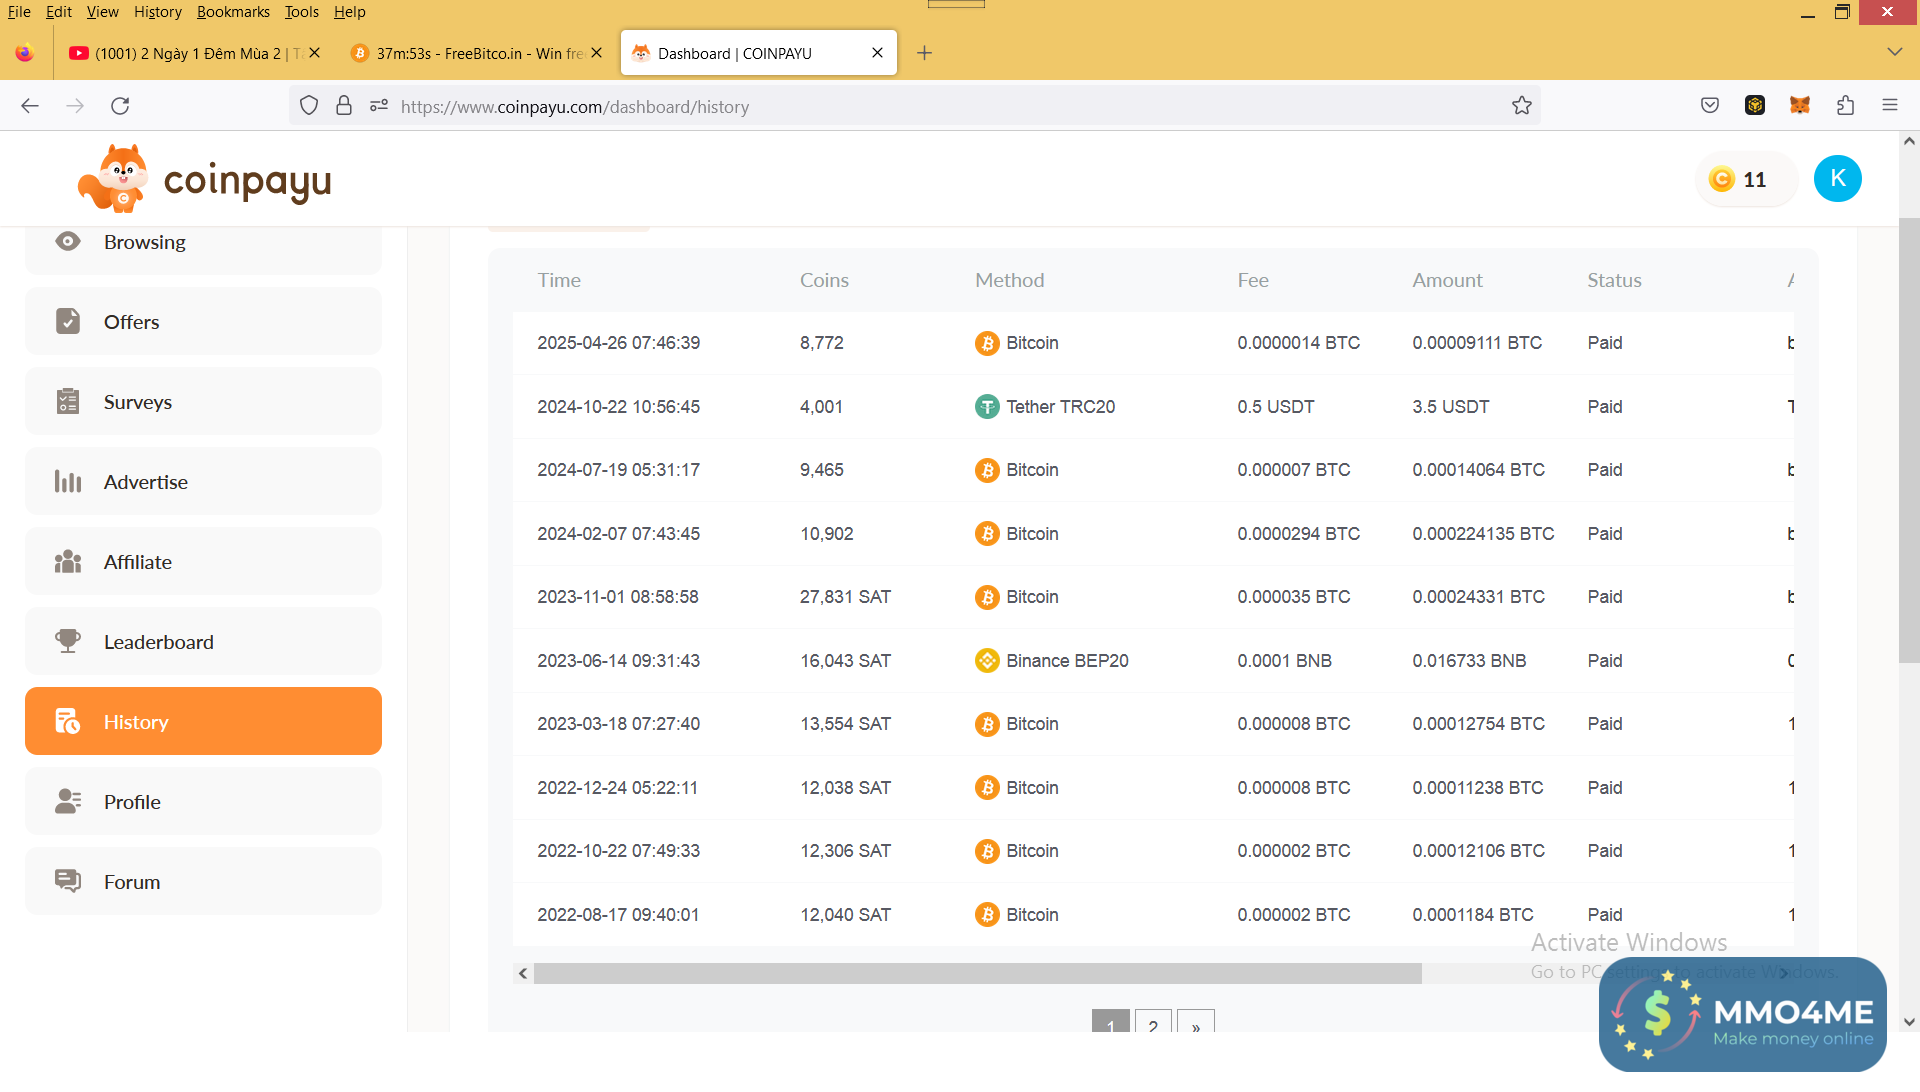The width and height of the screenshot is (1920, 1092).
Task: Open the MetaMask fox extension icon
Action: (1800, 105)
